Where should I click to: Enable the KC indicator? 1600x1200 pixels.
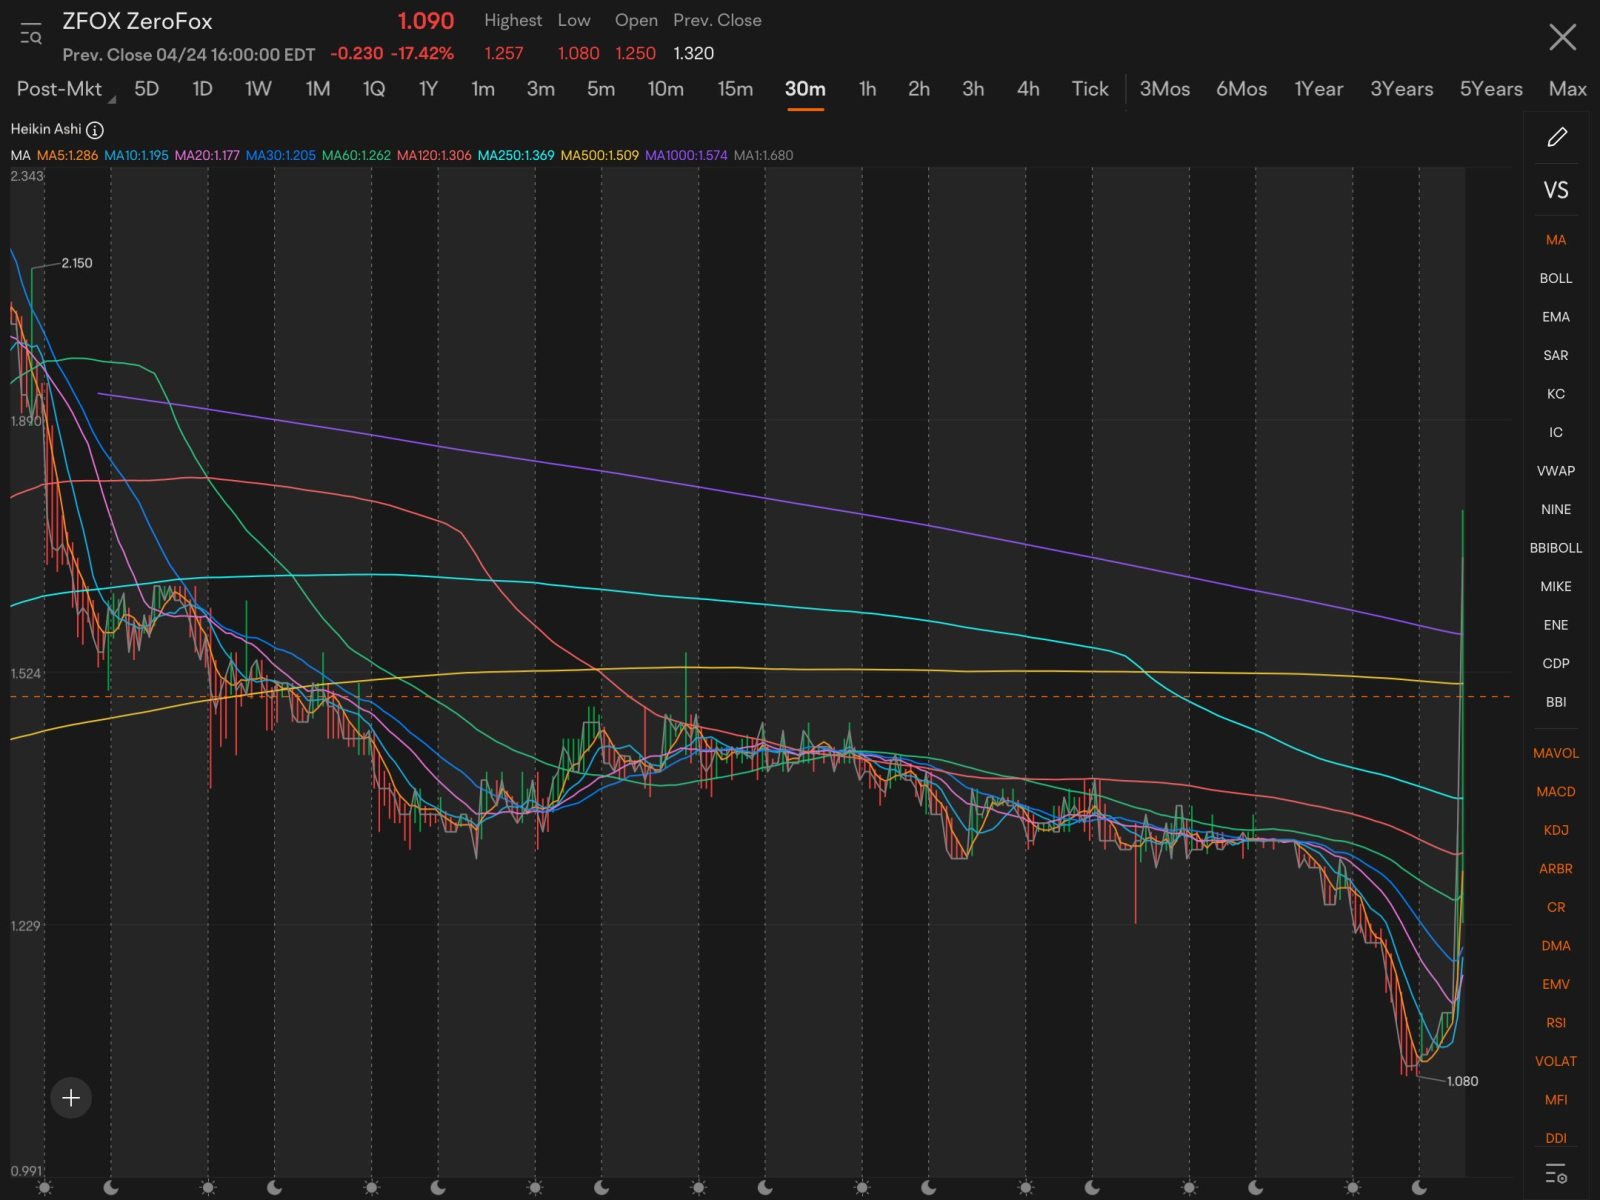[1556, 394]
